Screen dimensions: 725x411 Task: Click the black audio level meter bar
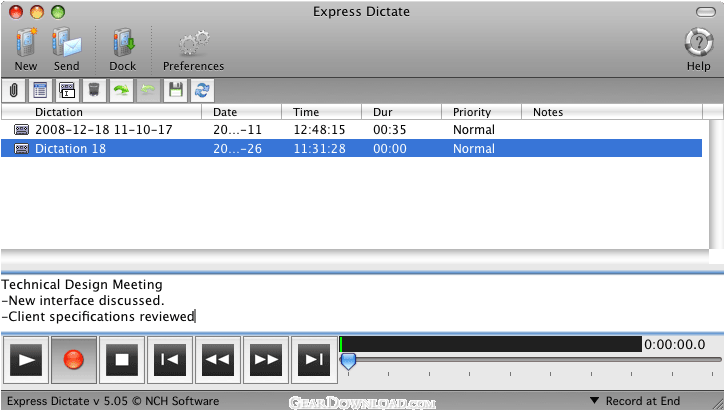coord(491,344)
